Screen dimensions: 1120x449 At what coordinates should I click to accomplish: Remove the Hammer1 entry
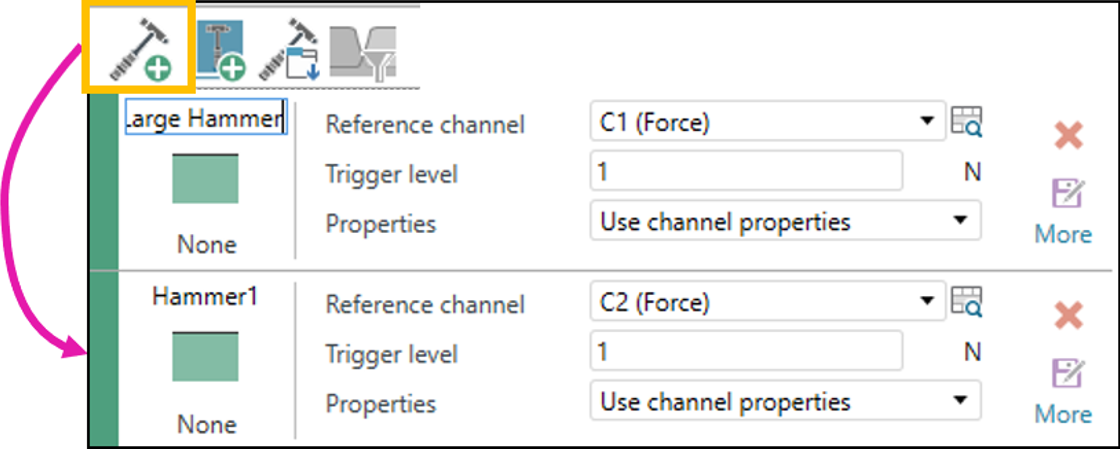(x=1068, y=316)
